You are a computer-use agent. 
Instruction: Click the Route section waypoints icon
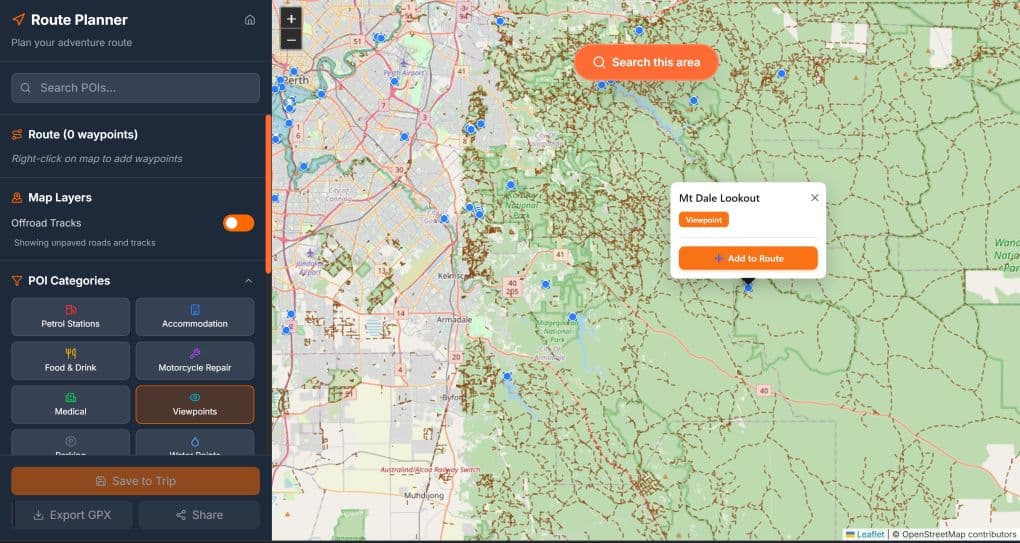pyautogui.click(x=17, y=135)
